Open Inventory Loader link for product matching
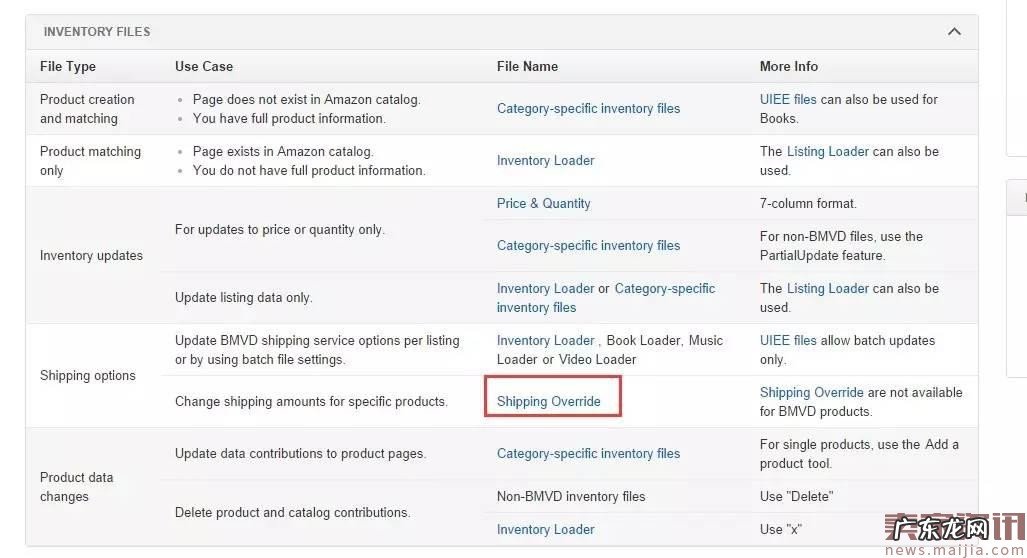The image size is (1027, 558). 545,160
